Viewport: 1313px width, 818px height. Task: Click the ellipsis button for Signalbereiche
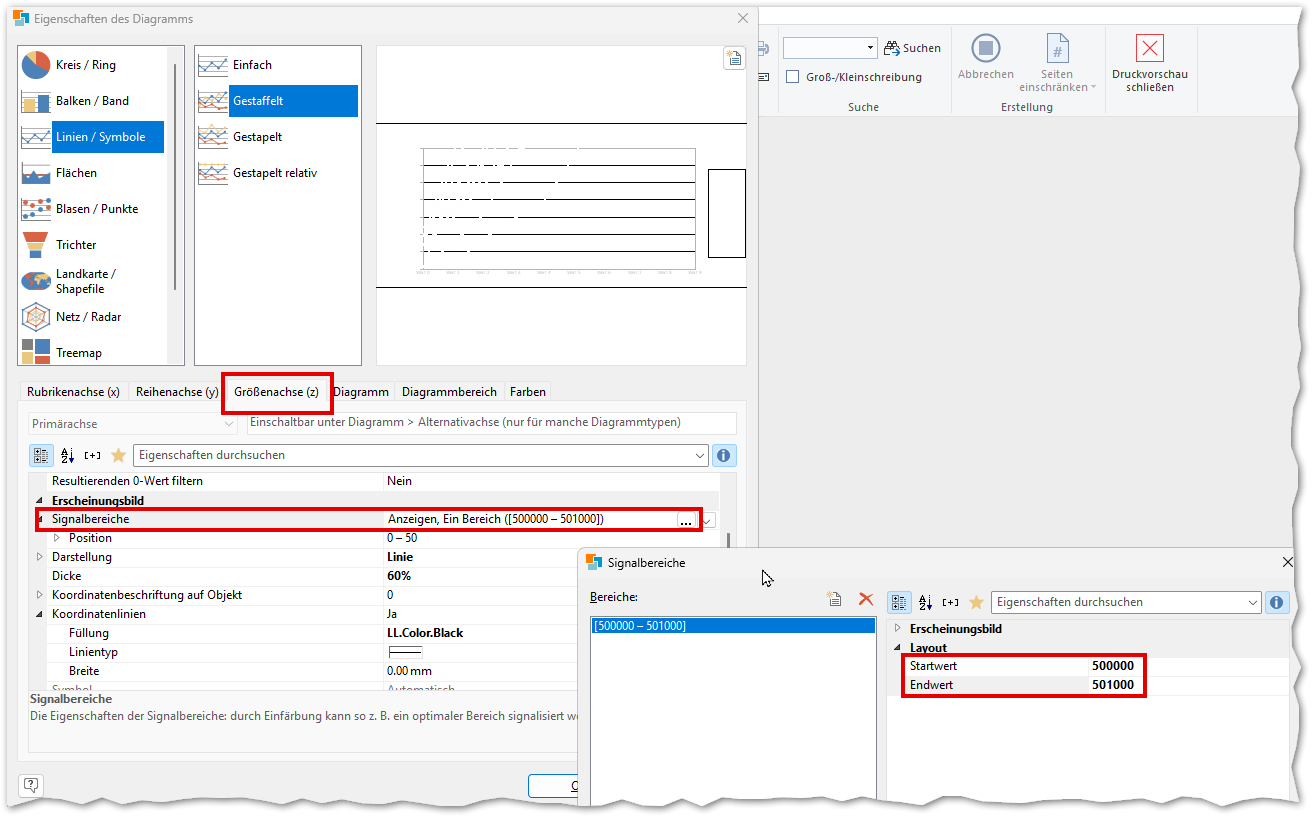click(x=686, y=520)
